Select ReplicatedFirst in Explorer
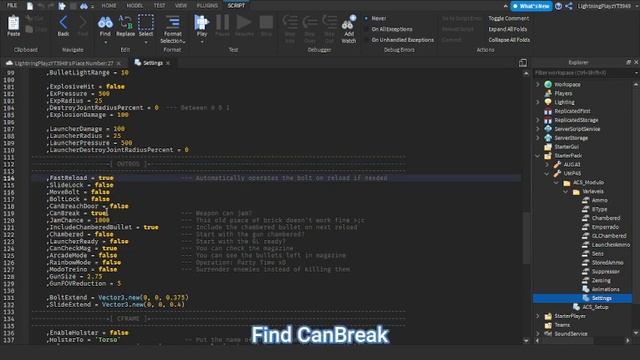This screenshot has width=640, height=360. [572, 111]
